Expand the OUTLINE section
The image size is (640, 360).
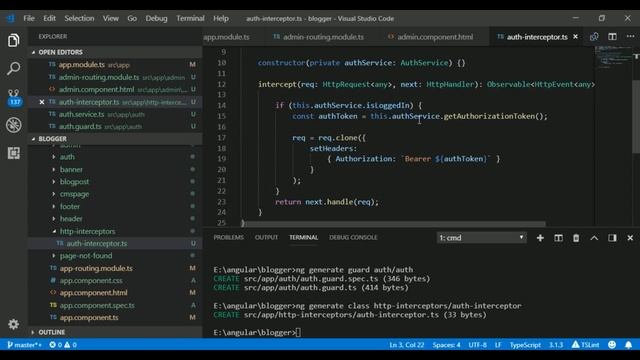pos(115,332)
